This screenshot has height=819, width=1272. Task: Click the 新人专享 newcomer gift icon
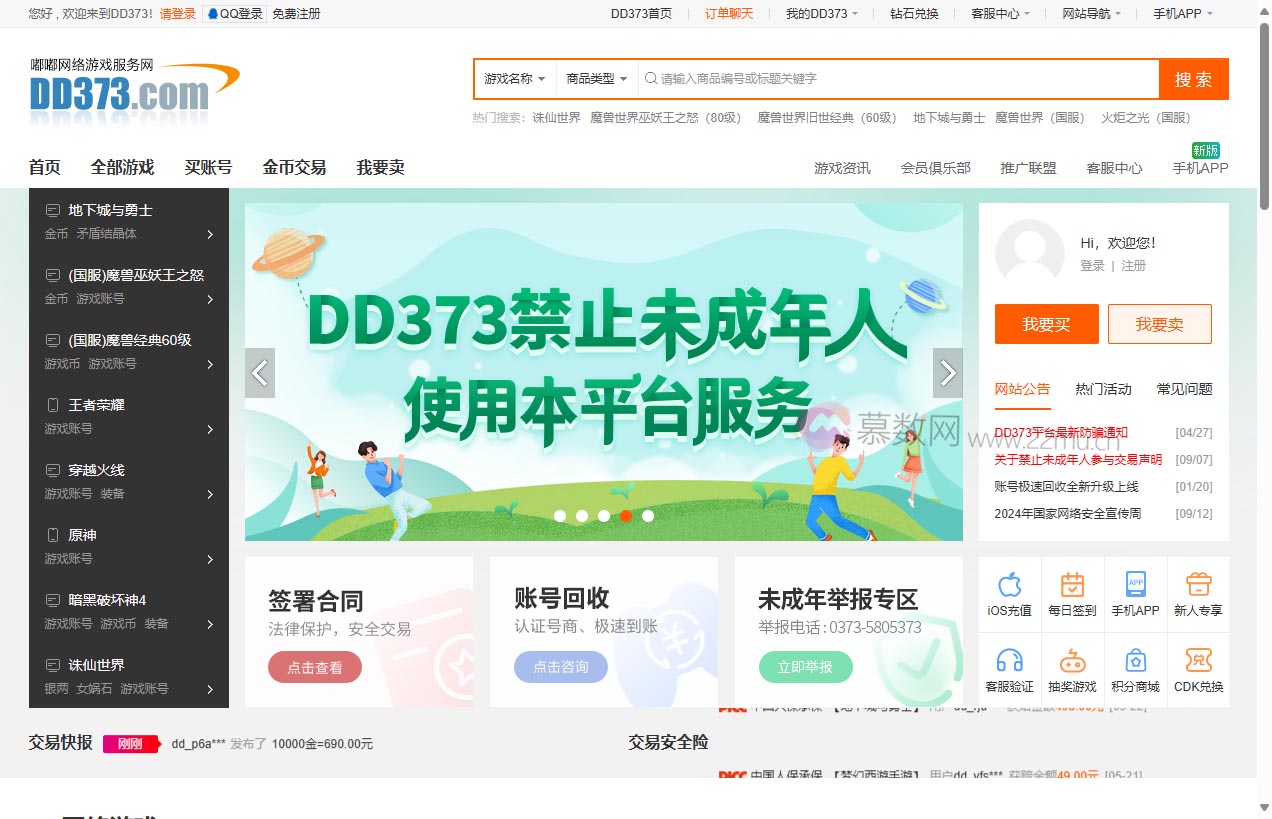point(1198,592)
